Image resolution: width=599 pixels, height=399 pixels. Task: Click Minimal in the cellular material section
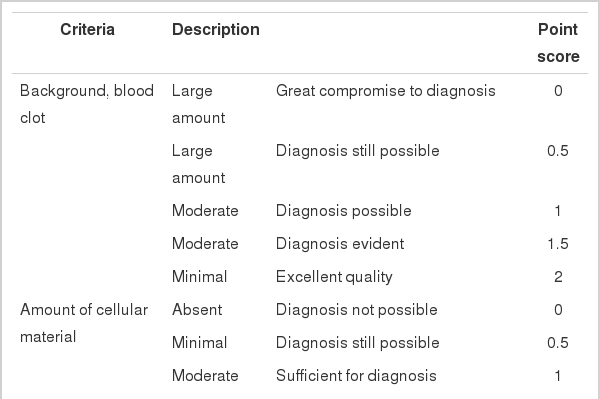[199, 342]
